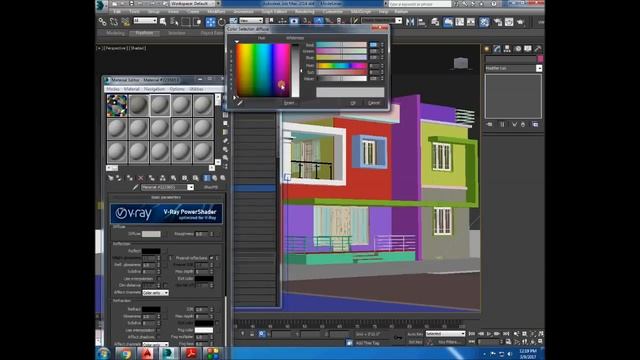Screen dimensions: 640x360
Task: Open the Hierarchy command panel icon
Action: click(507, 49)
